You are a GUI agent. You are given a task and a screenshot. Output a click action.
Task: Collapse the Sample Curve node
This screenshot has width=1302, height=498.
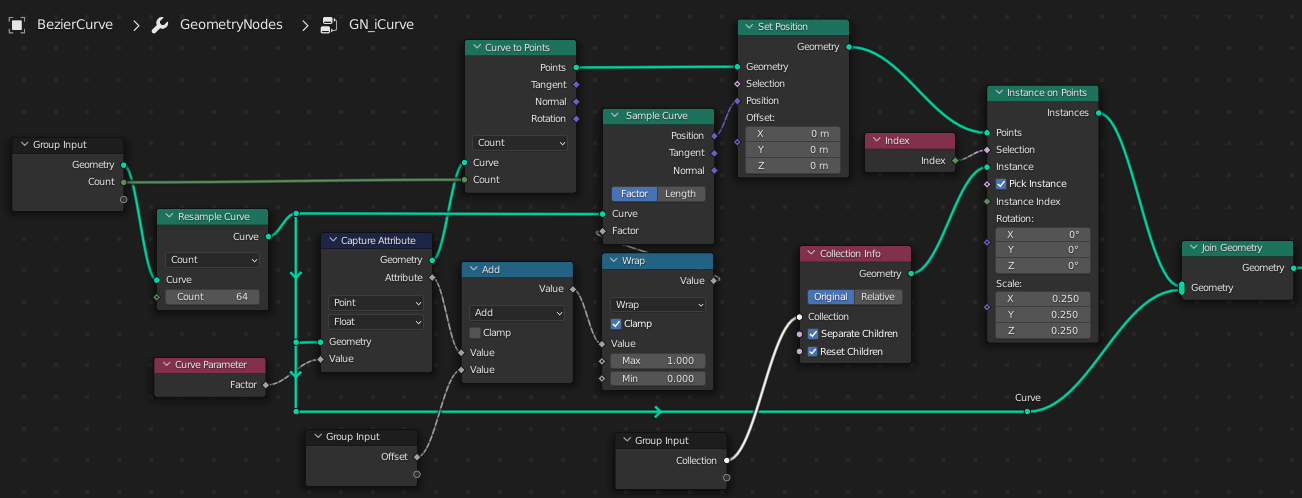614,116
